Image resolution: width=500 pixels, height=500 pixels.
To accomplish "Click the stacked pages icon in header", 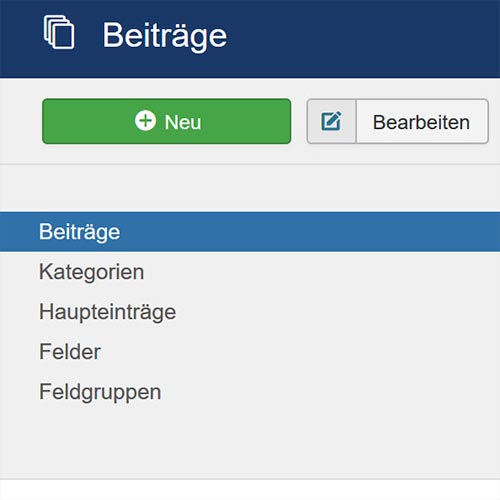I will pyautogui.click(x=59, y=32).
